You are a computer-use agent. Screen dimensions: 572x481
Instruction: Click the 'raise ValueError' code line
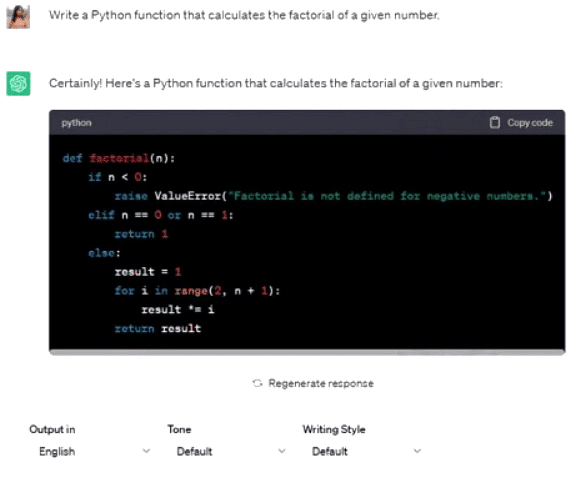click(333, 196)
